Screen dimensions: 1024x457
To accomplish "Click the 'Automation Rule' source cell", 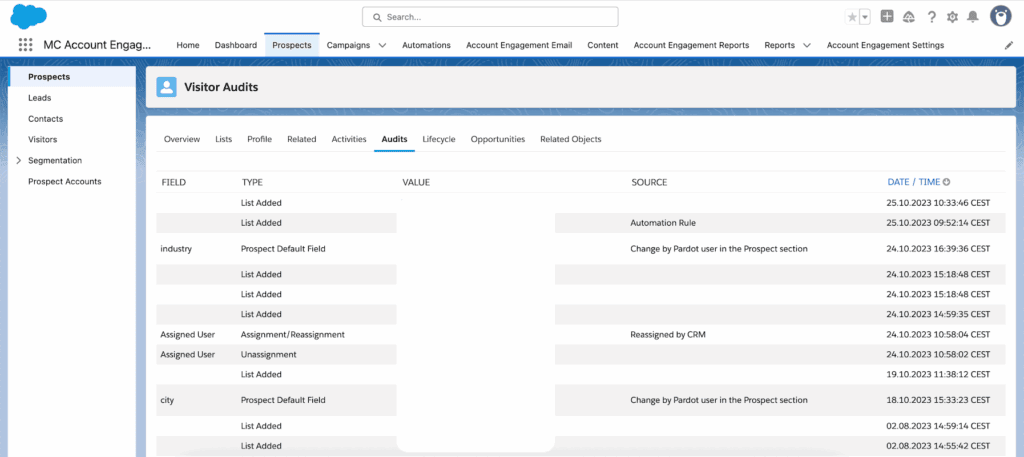I will point(663,223).
